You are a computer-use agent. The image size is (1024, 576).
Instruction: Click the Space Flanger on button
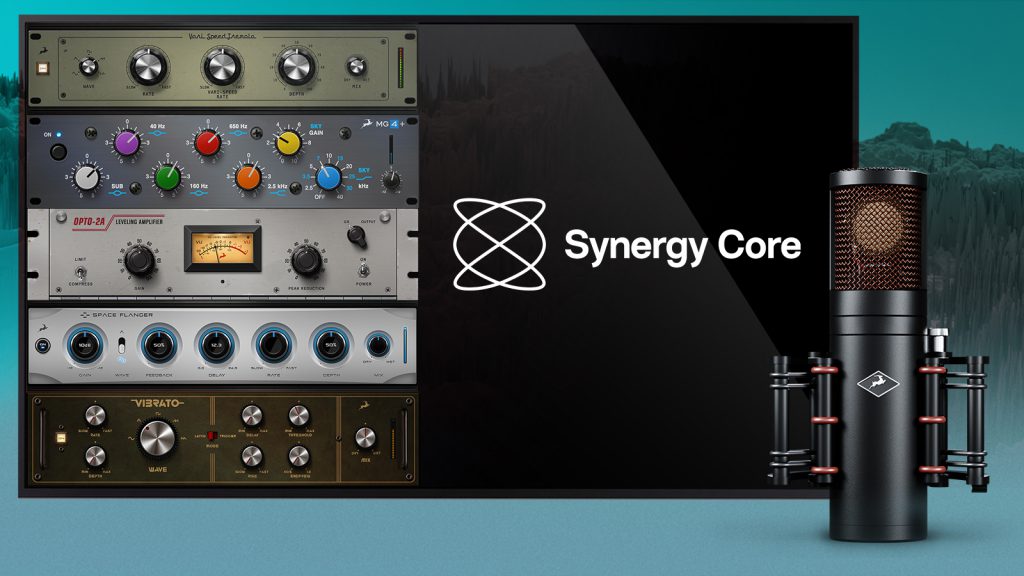click(x=43, y=345)
